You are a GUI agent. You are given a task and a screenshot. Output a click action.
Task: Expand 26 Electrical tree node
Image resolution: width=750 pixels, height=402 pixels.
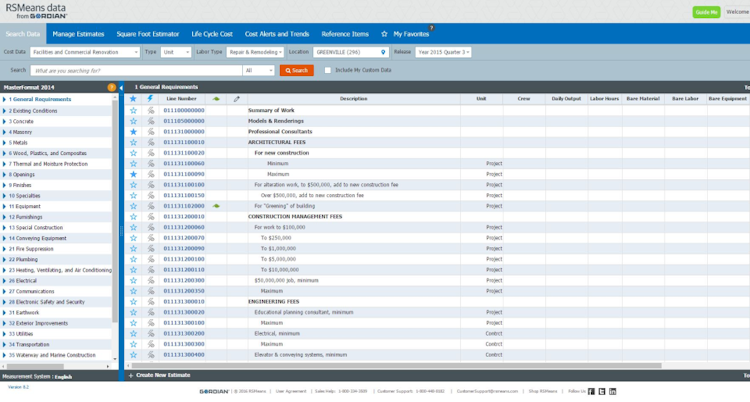pyautogui.click(x=4, y=281)
